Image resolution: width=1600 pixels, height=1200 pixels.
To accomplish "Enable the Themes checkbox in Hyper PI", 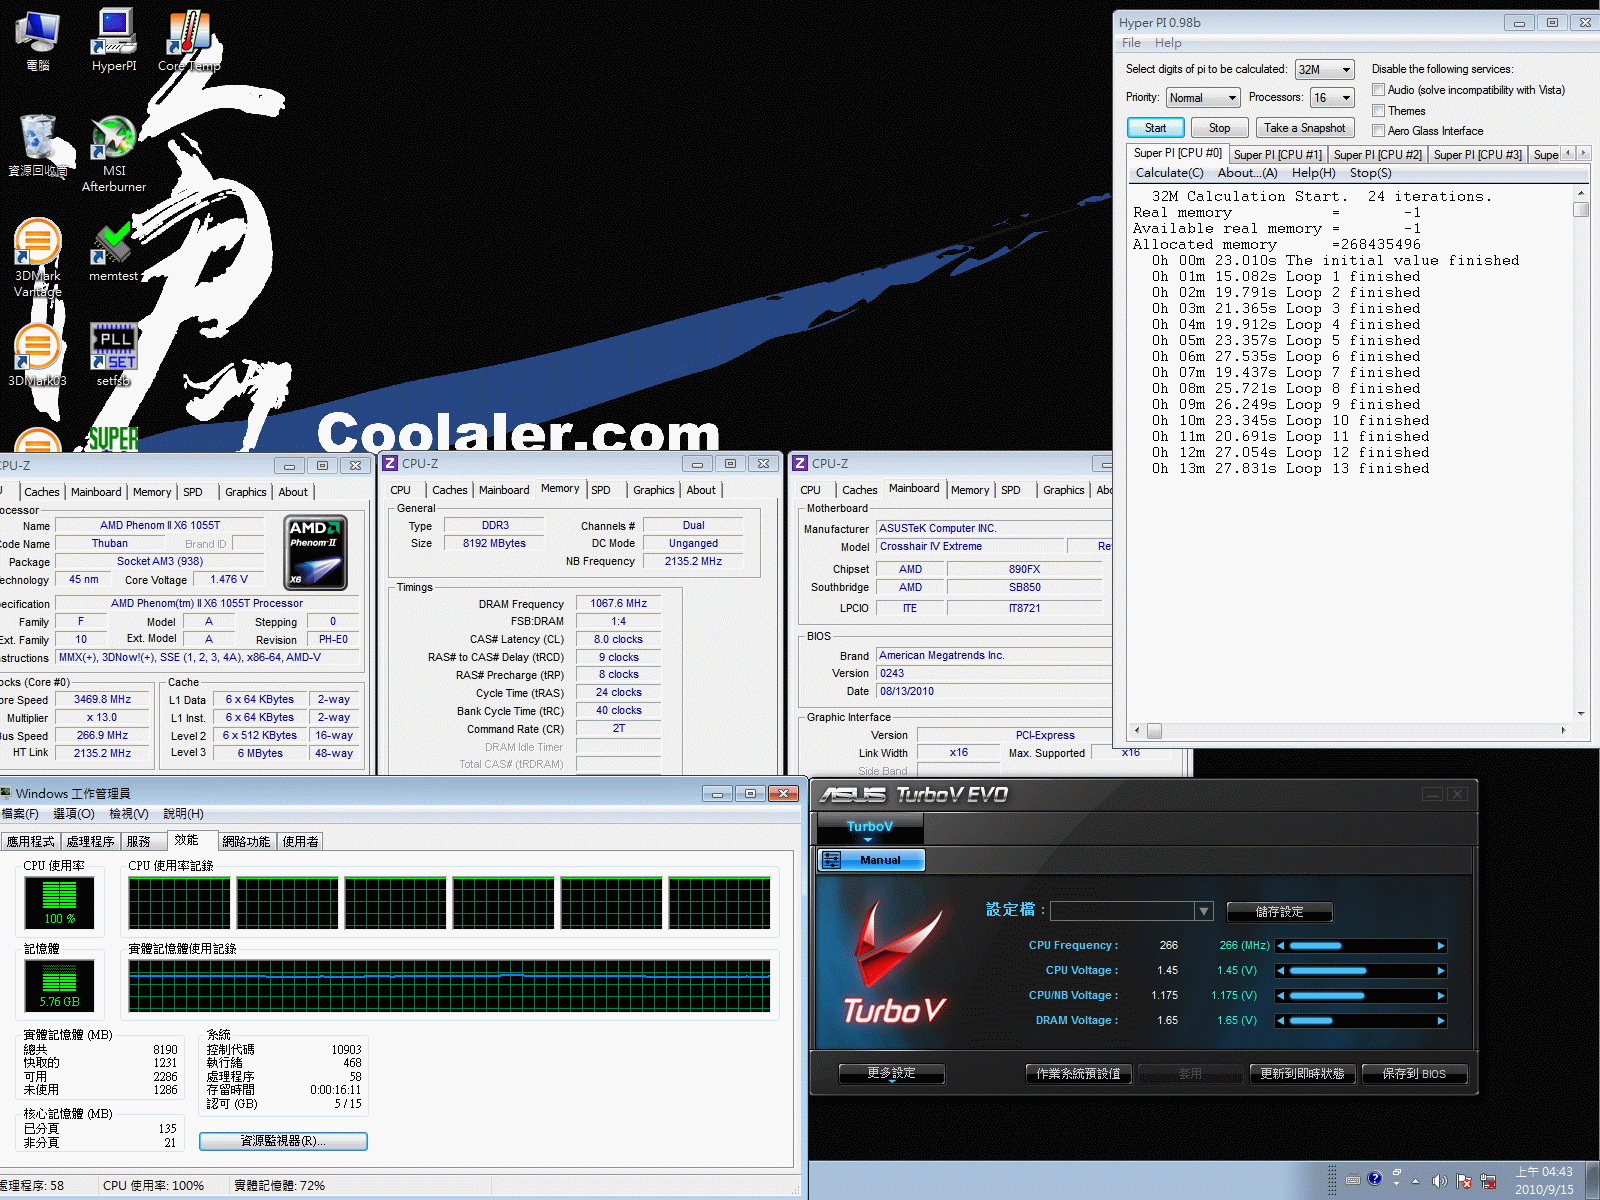I will click(1378, 111).
